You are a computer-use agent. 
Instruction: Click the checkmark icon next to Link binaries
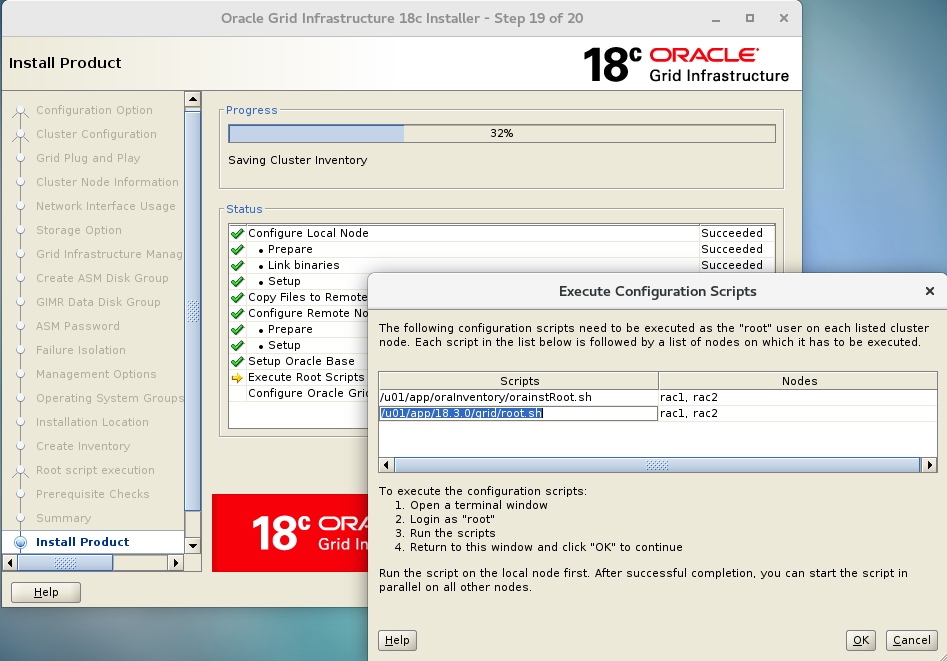click(x=237, y=264)
